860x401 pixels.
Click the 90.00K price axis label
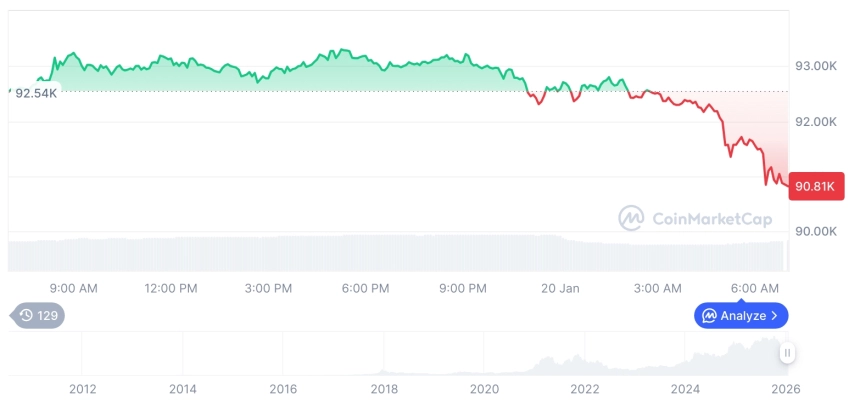click(815, 231)
